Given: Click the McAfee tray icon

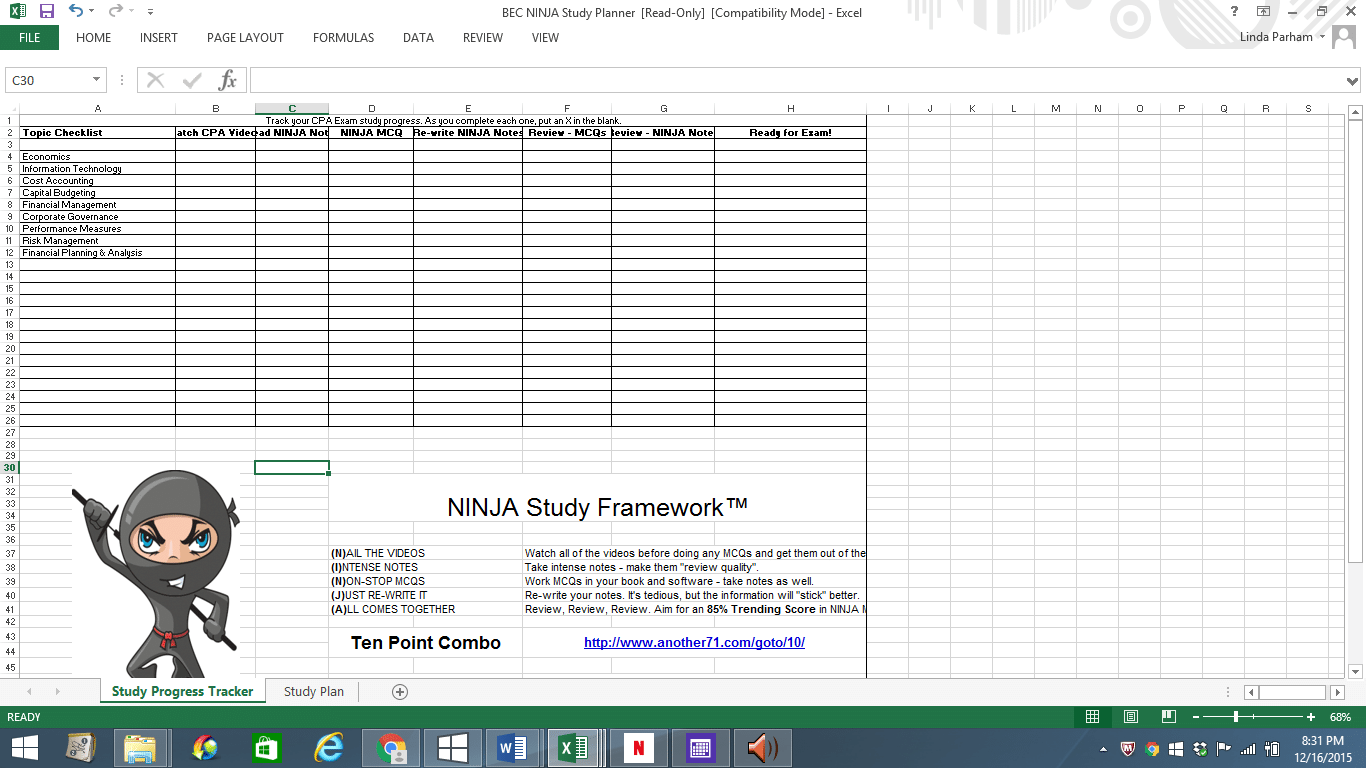Looking at the screenshot, I should (1128, 748).
